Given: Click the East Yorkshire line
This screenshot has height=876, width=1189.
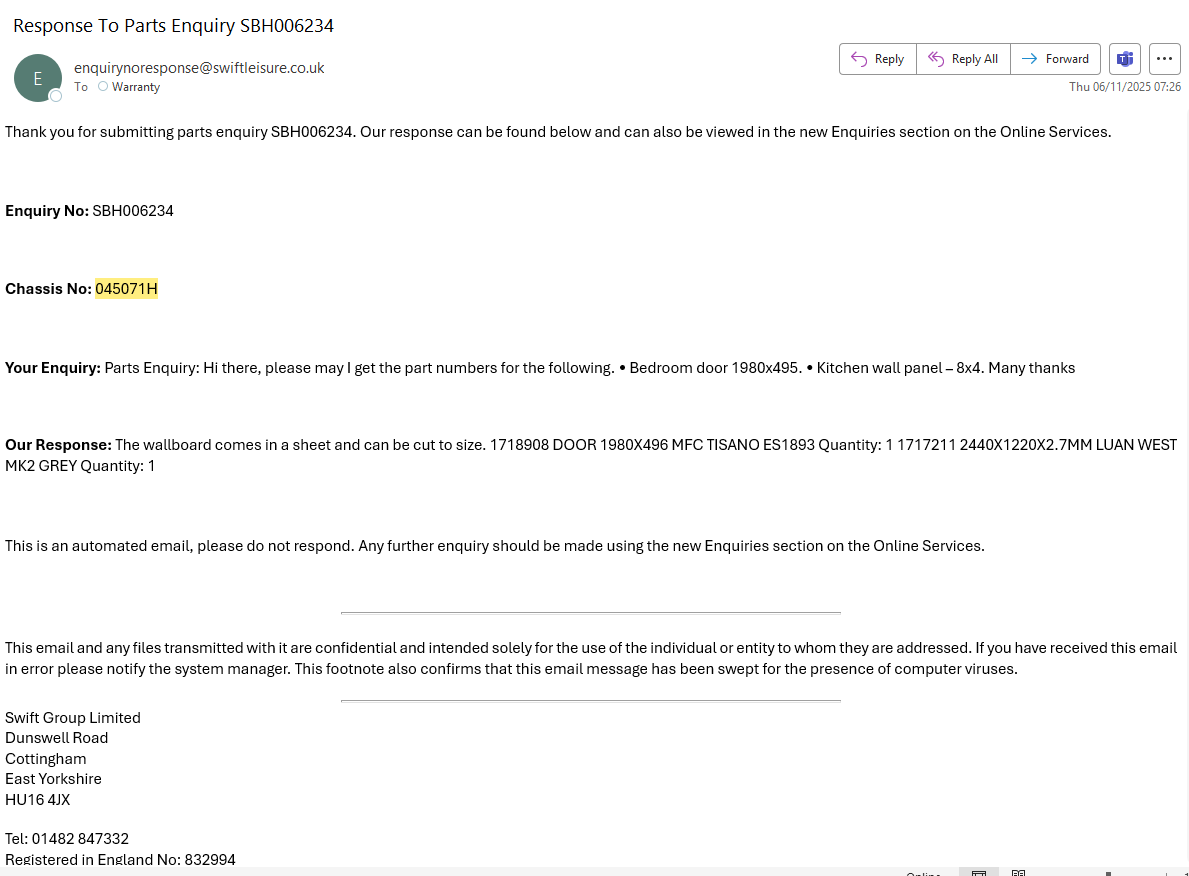Looking at the screenshot, I should click(53, 779).
